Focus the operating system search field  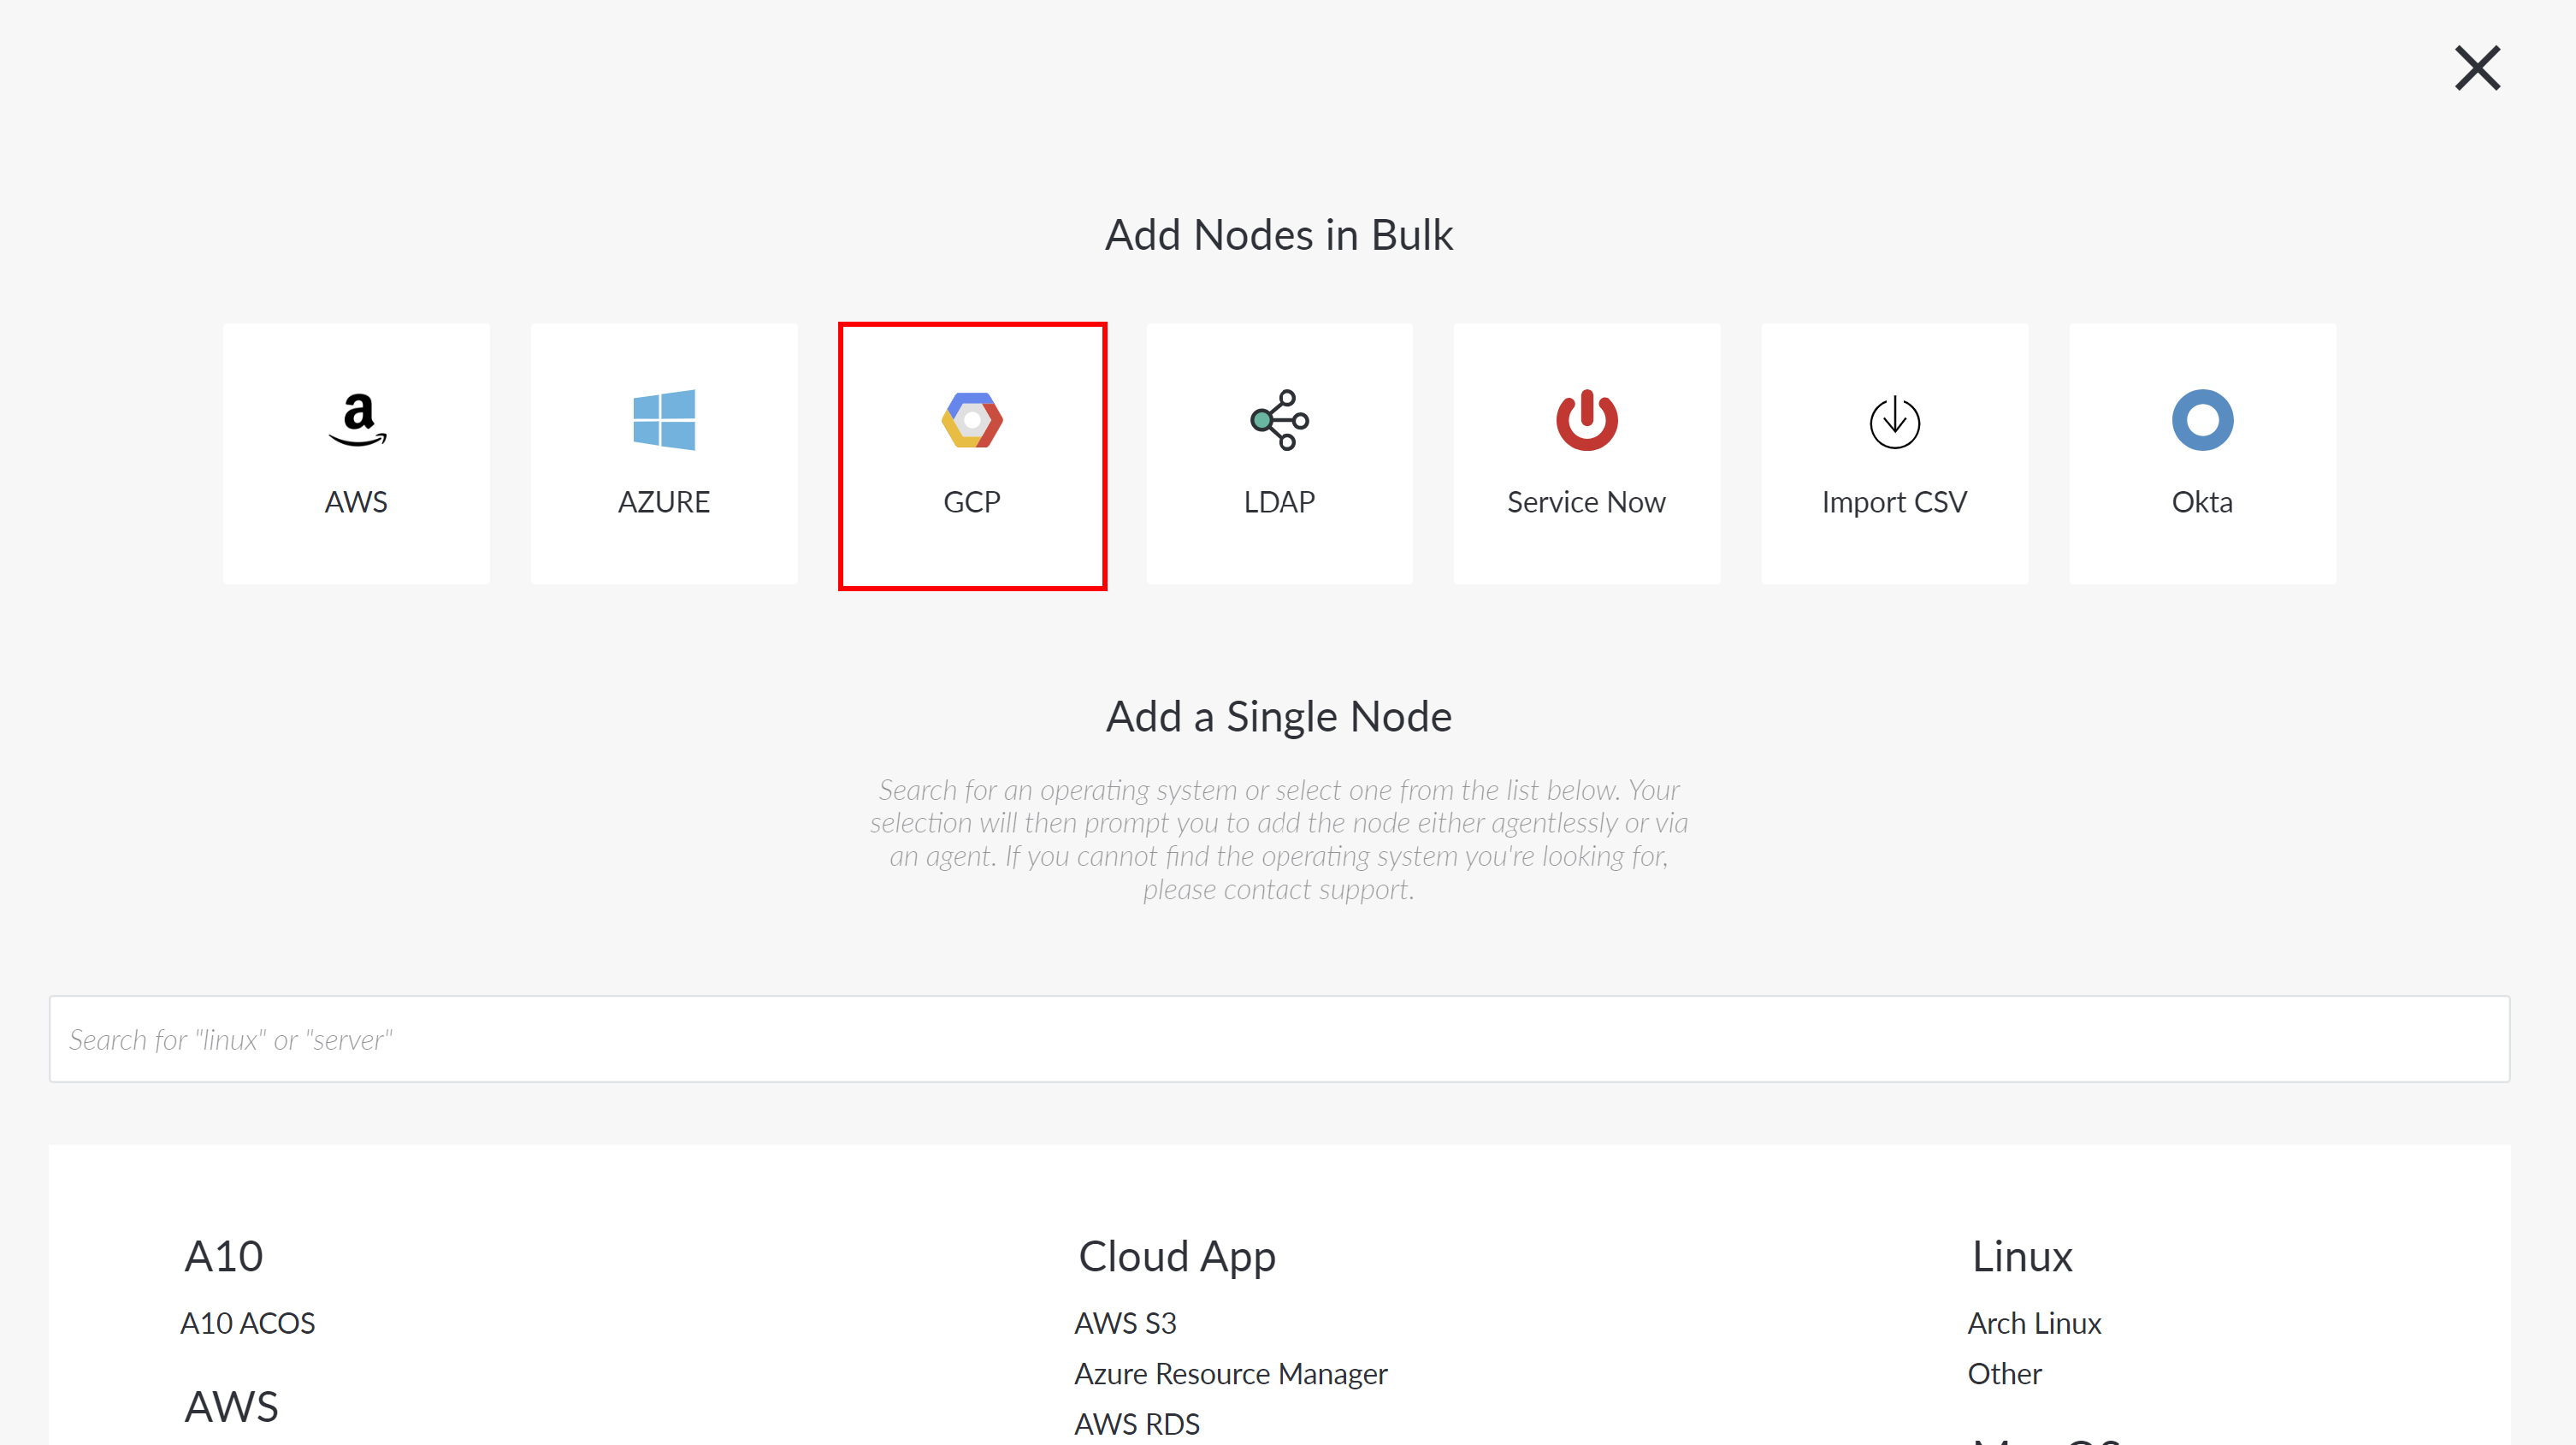(x=1279, y=1039)
